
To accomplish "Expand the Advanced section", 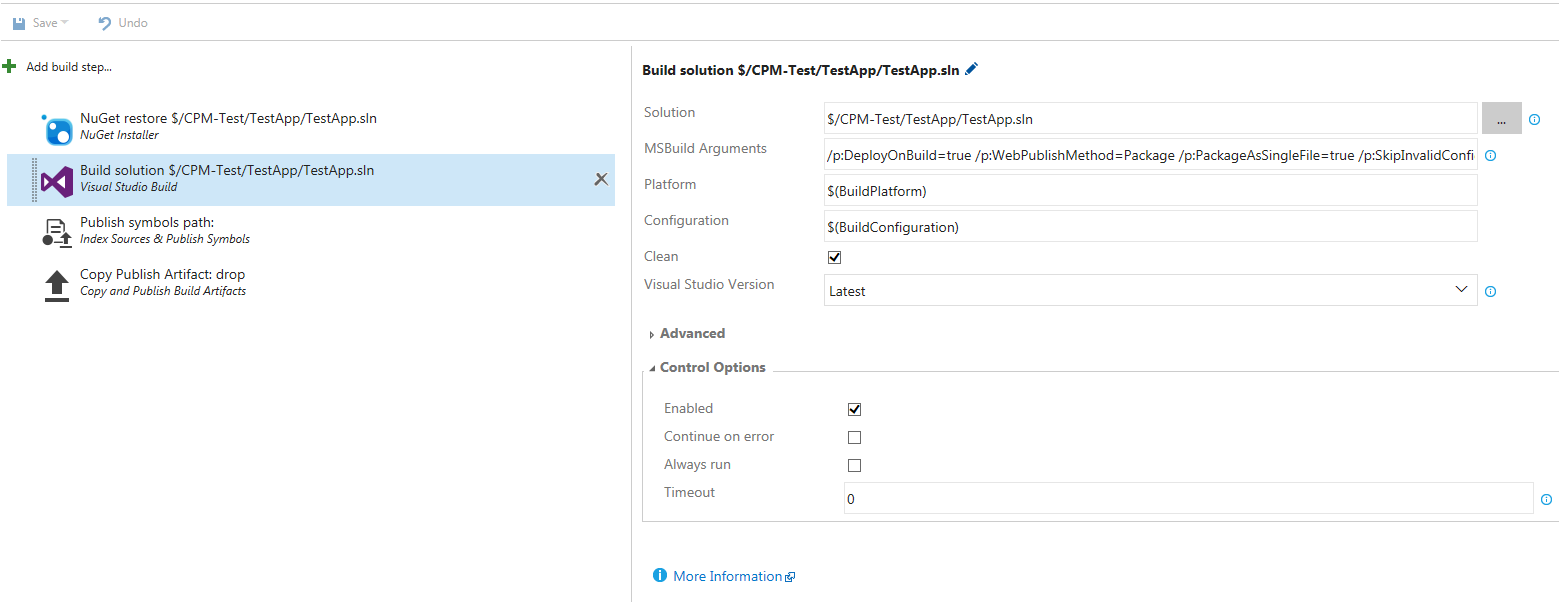I will click(x=691, y=334).
